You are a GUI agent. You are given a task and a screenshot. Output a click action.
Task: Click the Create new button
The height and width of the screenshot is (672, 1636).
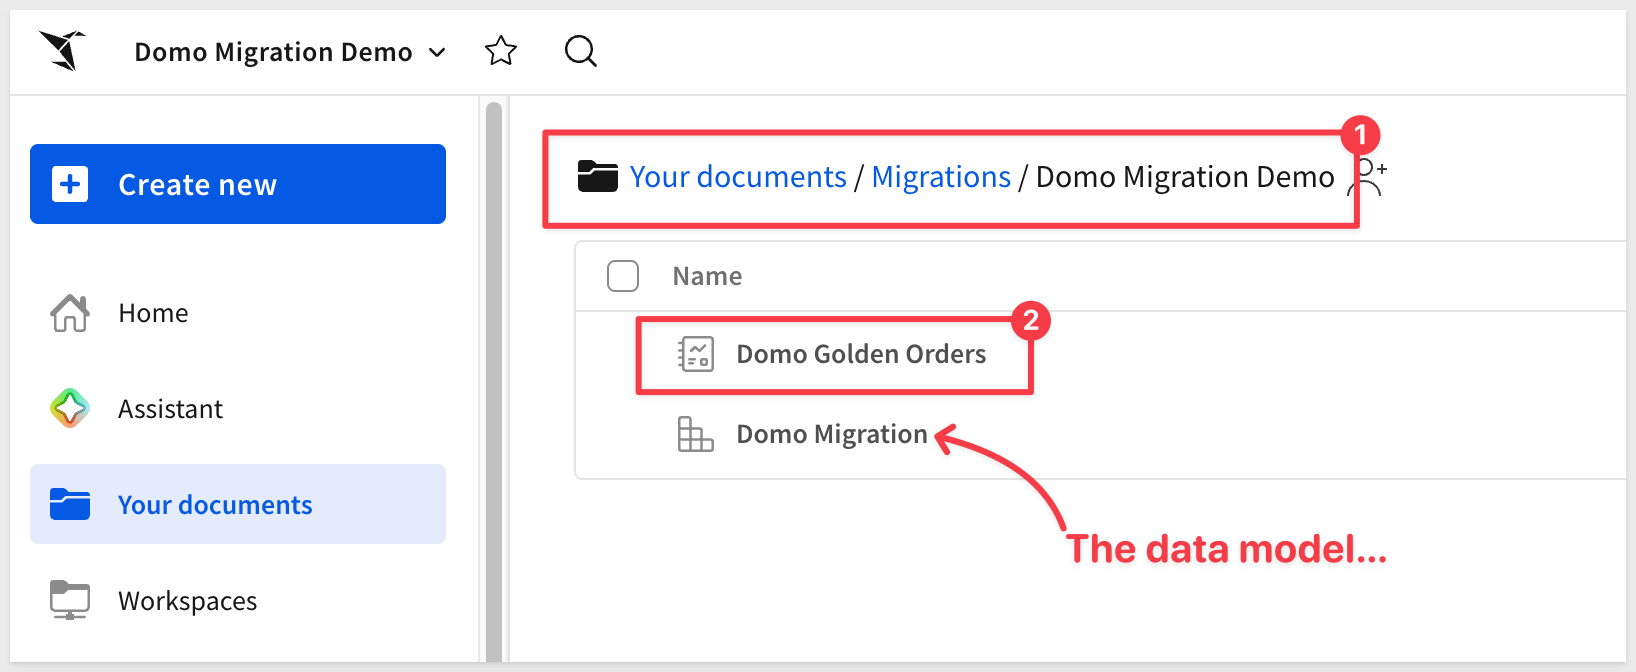(x=238, y=184)
